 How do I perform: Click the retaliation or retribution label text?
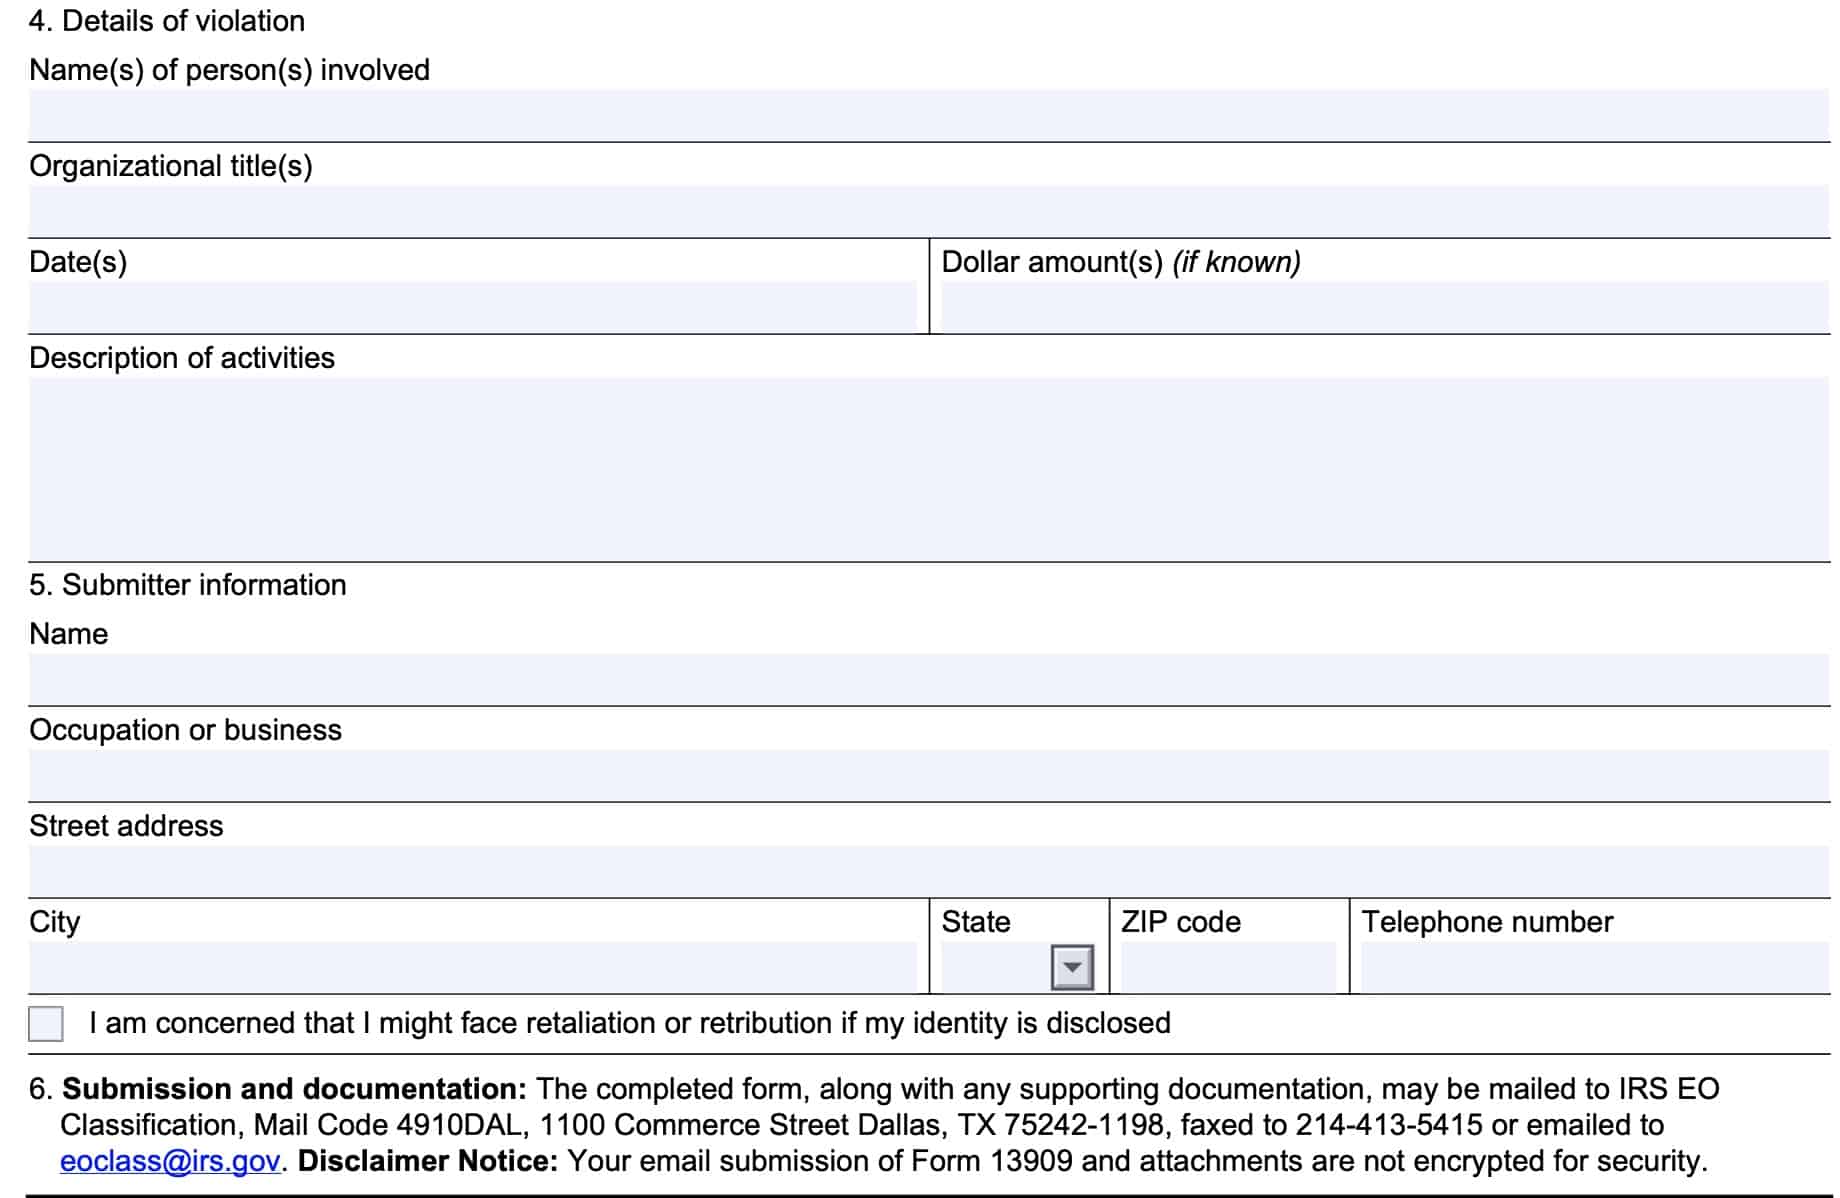pos(629,1023)
